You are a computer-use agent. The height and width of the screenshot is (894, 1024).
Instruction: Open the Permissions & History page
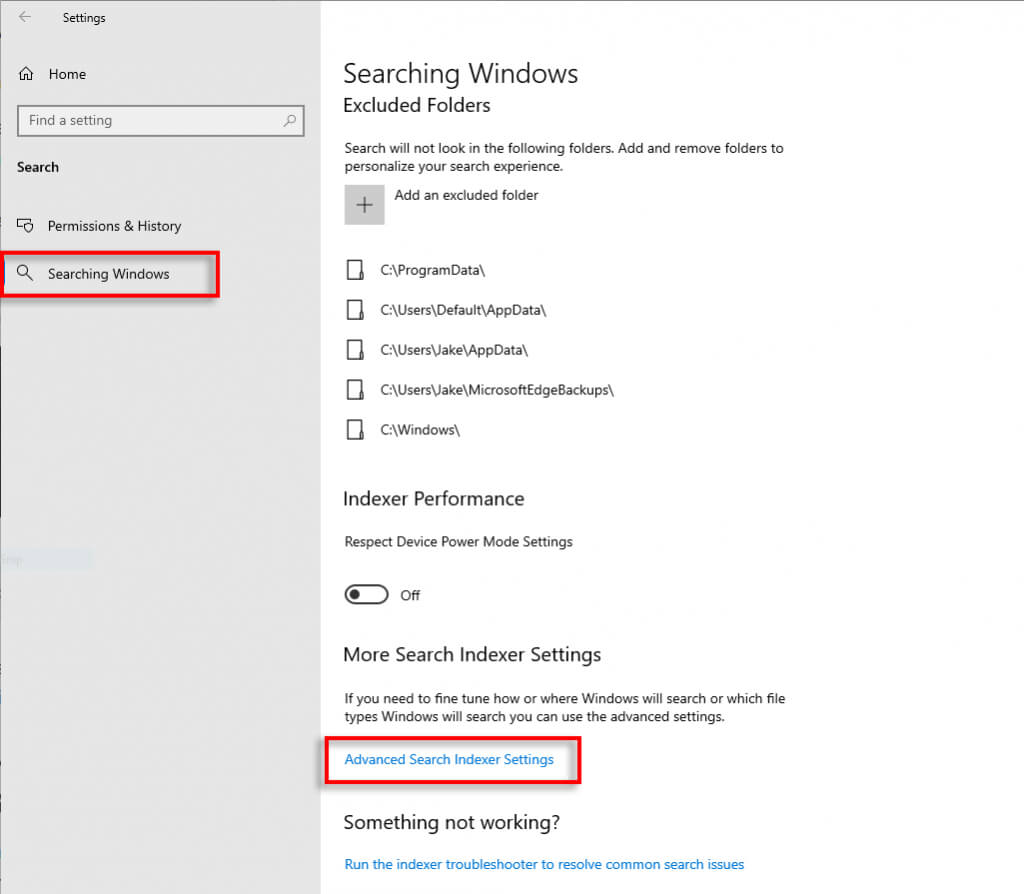click(x=114, y=226)
